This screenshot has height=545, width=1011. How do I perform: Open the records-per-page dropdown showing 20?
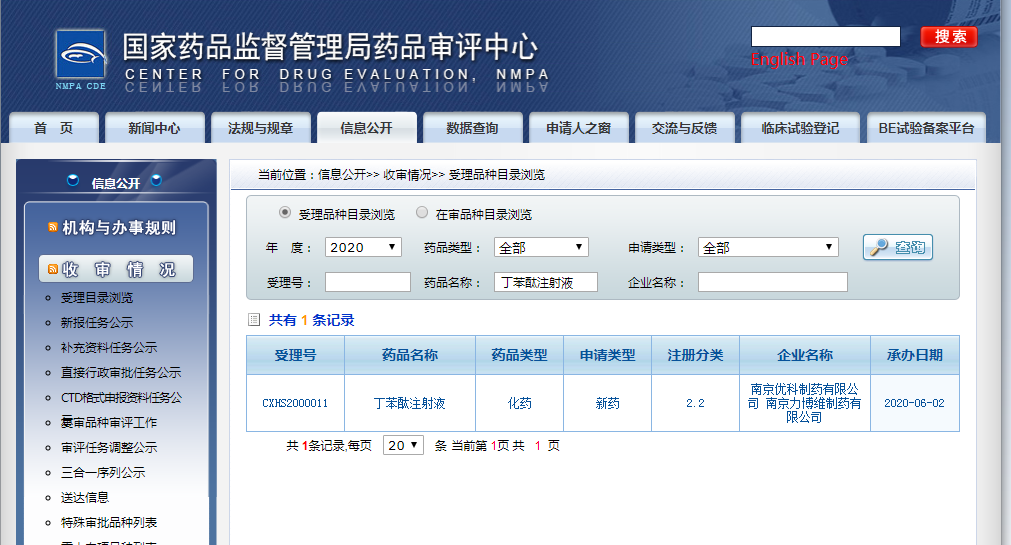[404, 445]
